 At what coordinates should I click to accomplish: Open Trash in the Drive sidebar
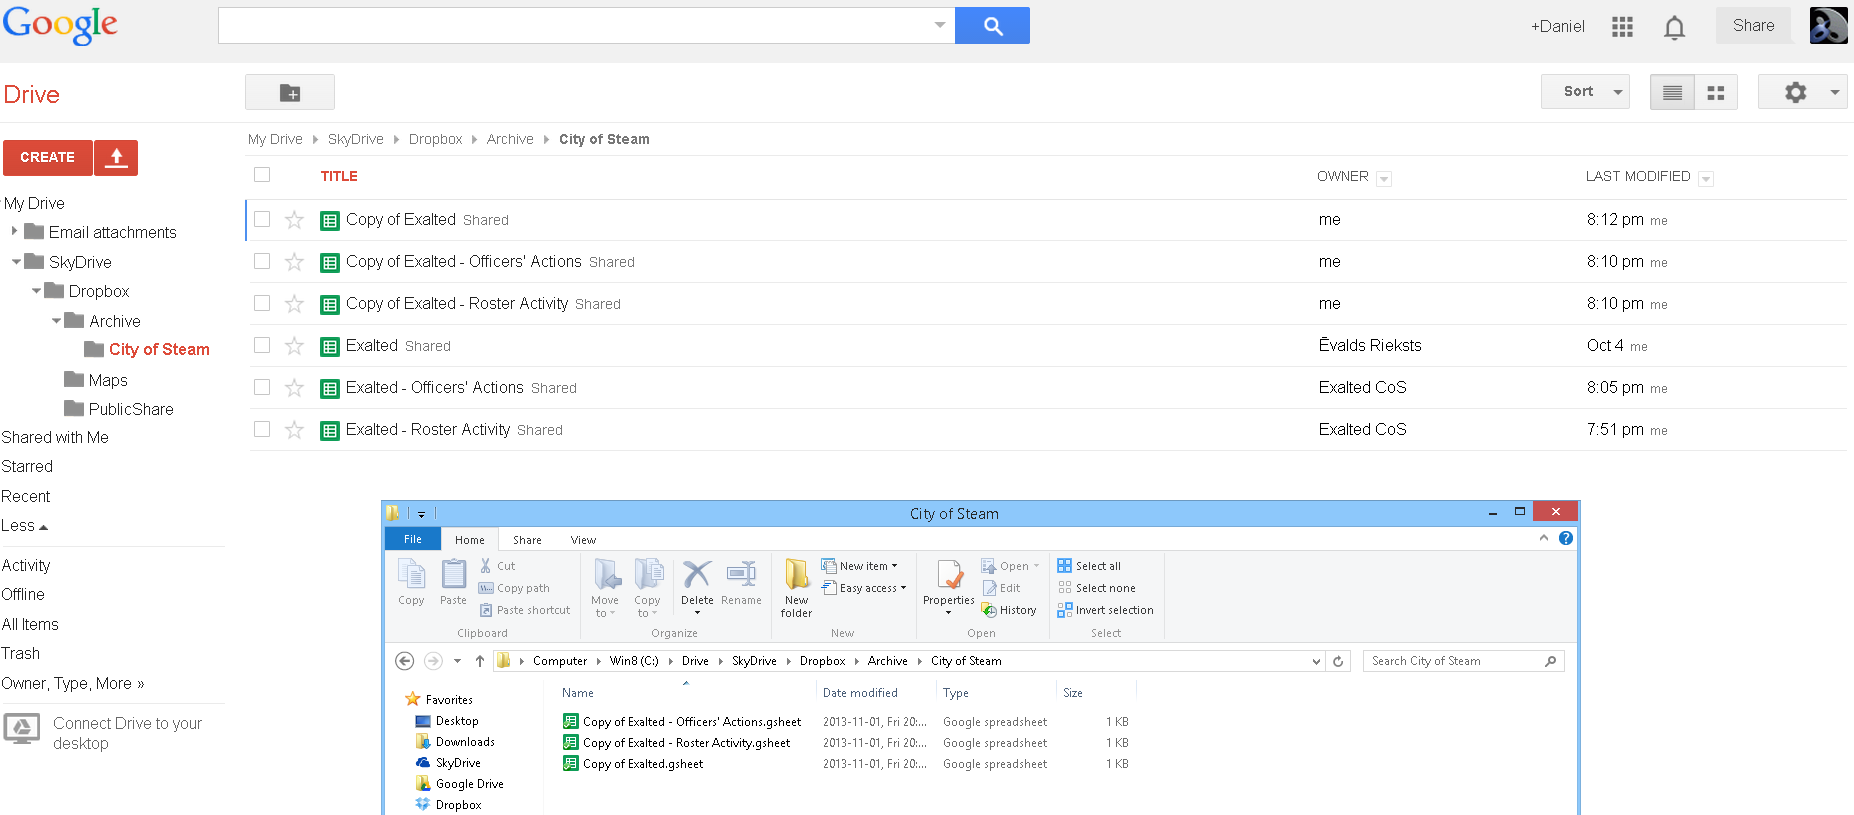coord(21,653)
